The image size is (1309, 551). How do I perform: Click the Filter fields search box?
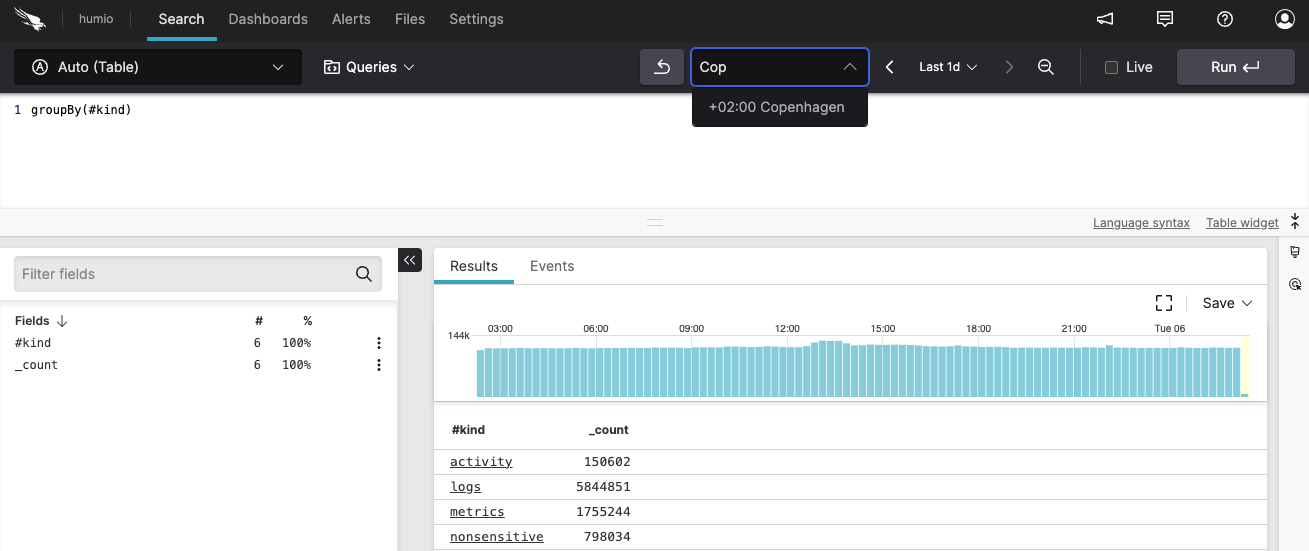[185, 274]
